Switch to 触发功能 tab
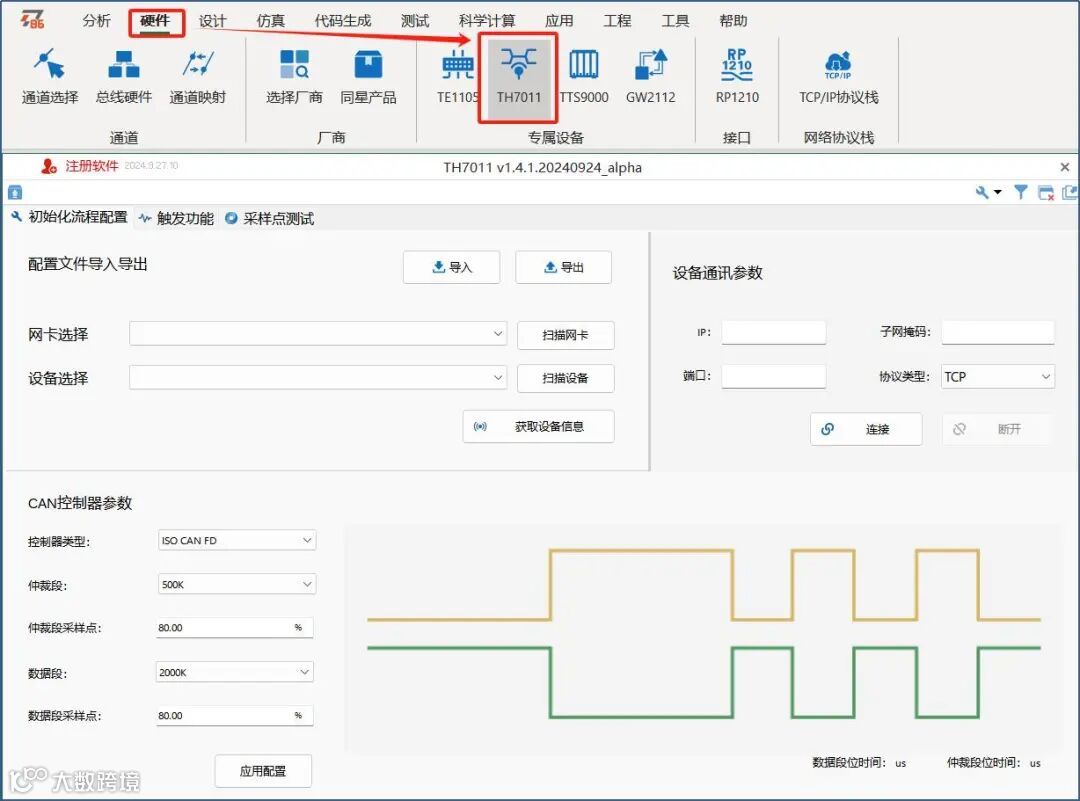The width and height of the screenshot is (1080, 801). 177,218
